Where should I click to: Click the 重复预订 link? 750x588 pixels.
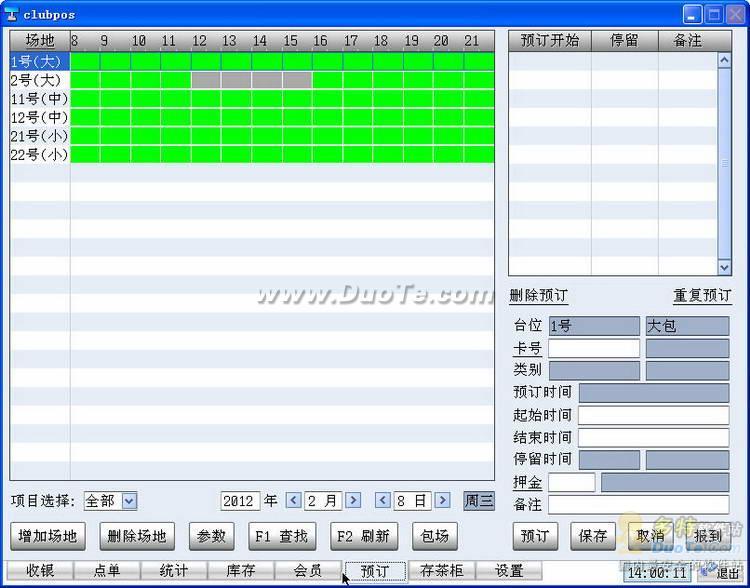tap(702, 296)
